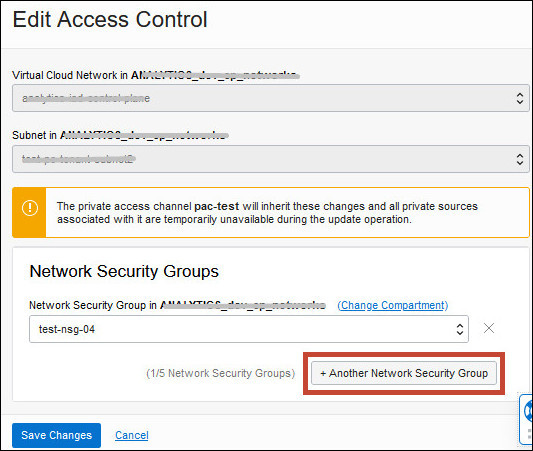Click the Edit Access Control title
The image size is (533, 451).
coord(110,19)
